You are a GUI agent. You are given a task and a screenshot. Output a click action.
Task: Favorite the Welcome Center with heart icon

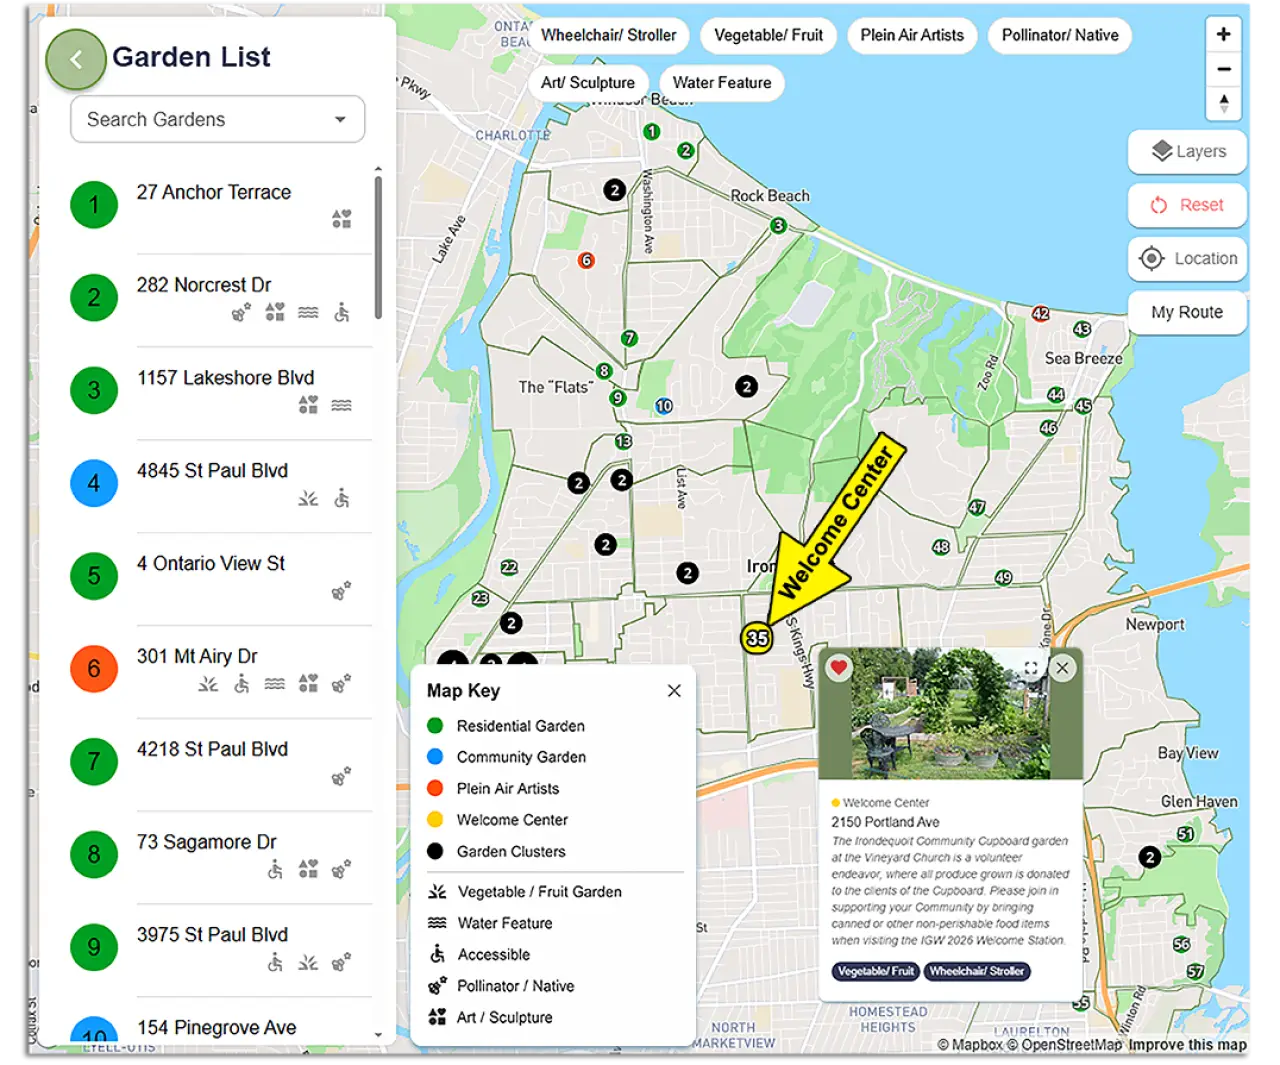click(838, 668)
